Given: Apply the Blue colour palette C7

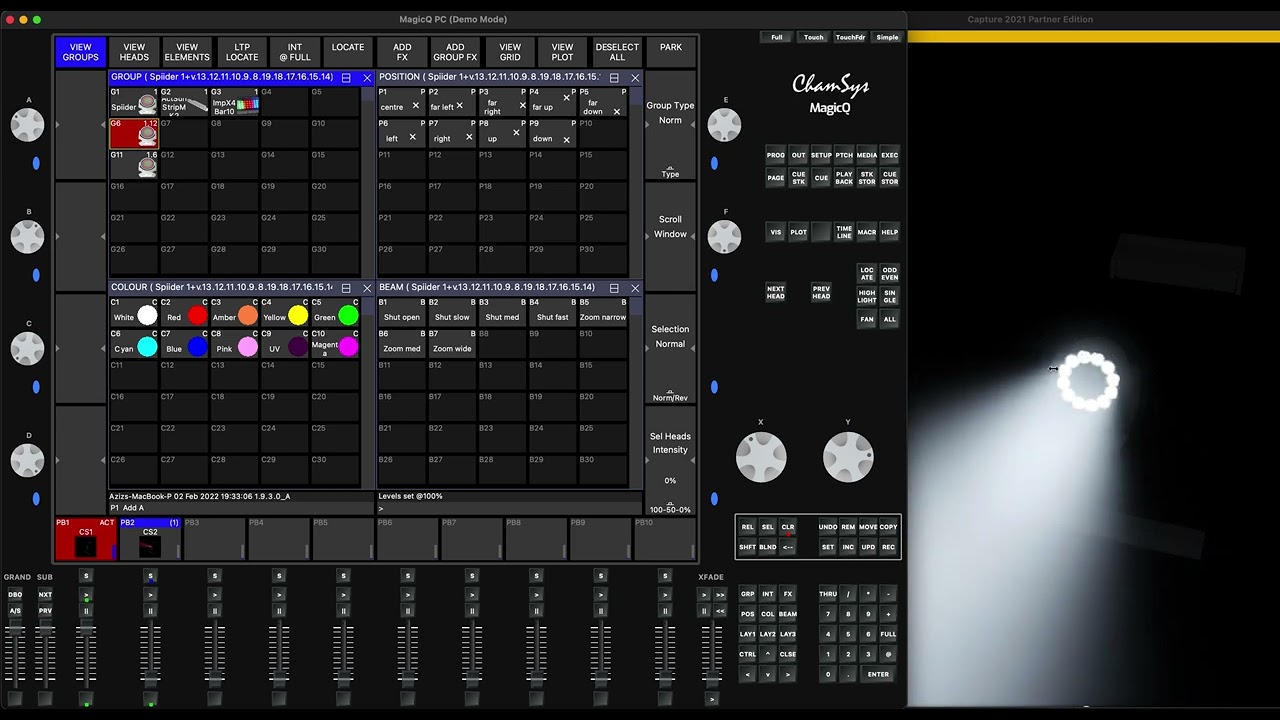Looking at the screenshot, I should (184, 344).
